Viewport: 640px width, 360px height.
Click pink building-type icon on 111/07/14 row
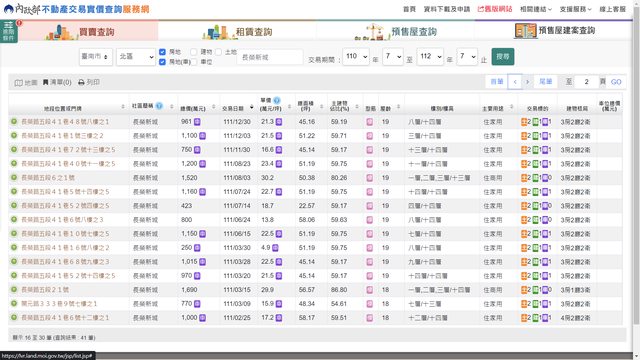pyautogui.click(x=370, y=206)
